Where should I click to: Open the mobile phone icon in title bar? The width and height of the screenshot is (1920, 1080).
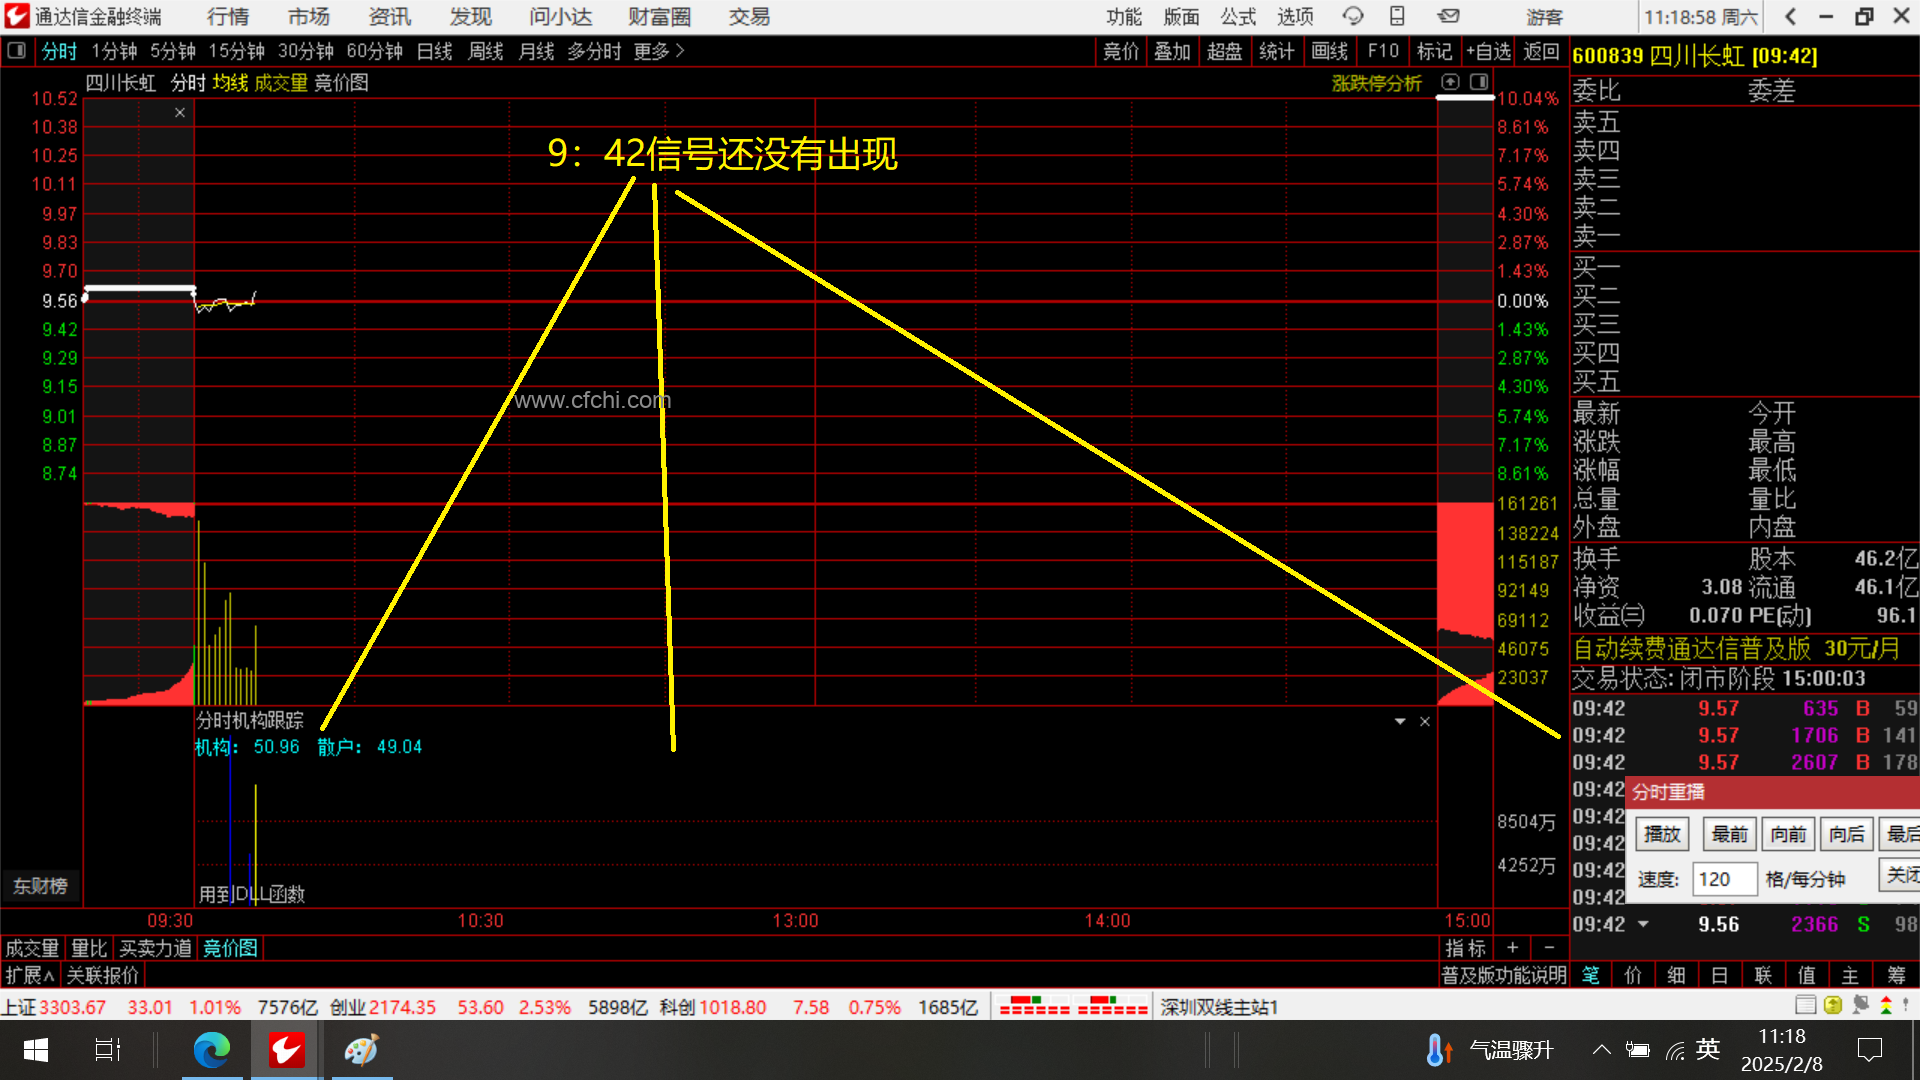(x=1397, y=17)
